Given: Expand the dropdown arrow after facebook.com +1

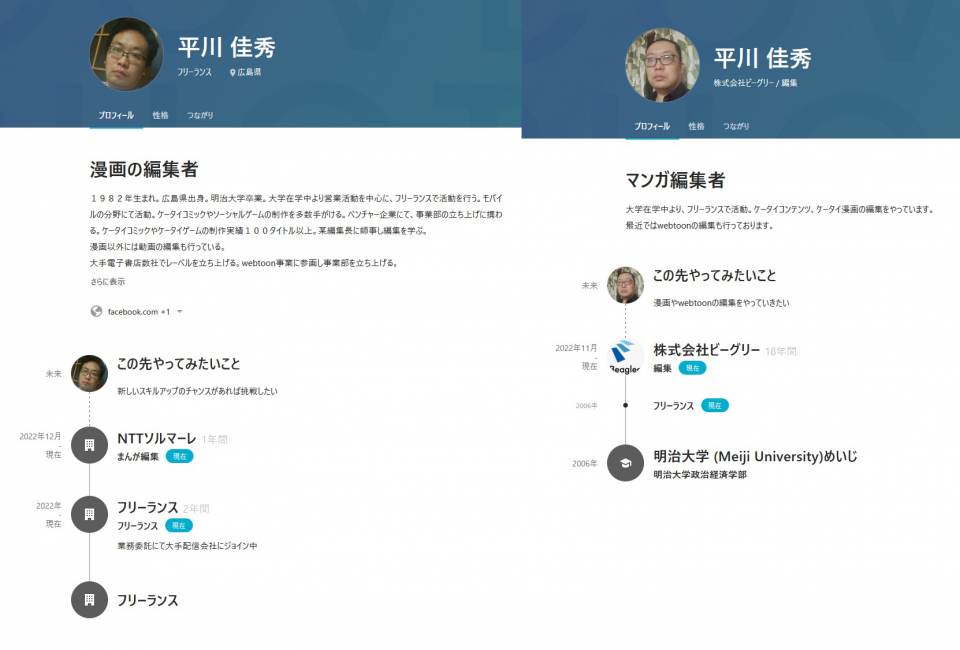Looking at the screenshot, I should click(x=179, y=312).
